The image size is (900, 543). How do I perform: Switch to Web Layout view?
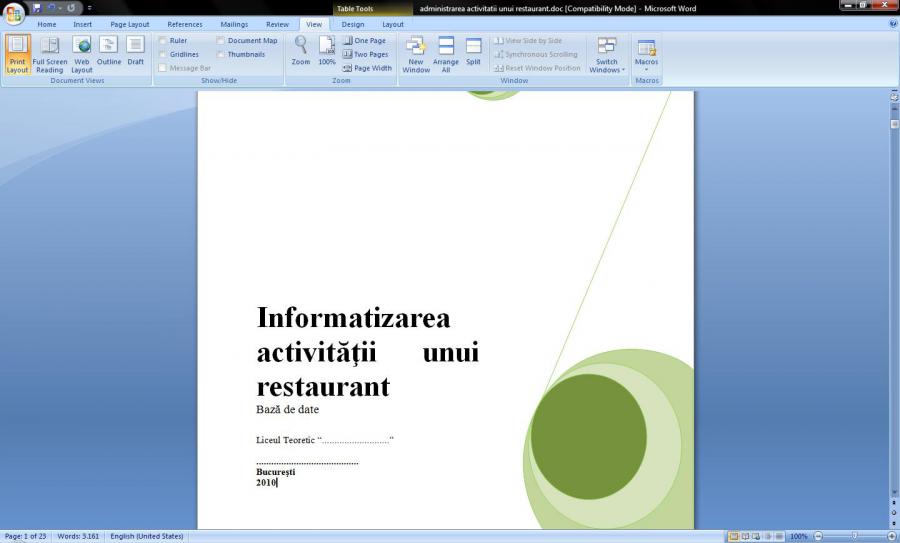[82, 54]
